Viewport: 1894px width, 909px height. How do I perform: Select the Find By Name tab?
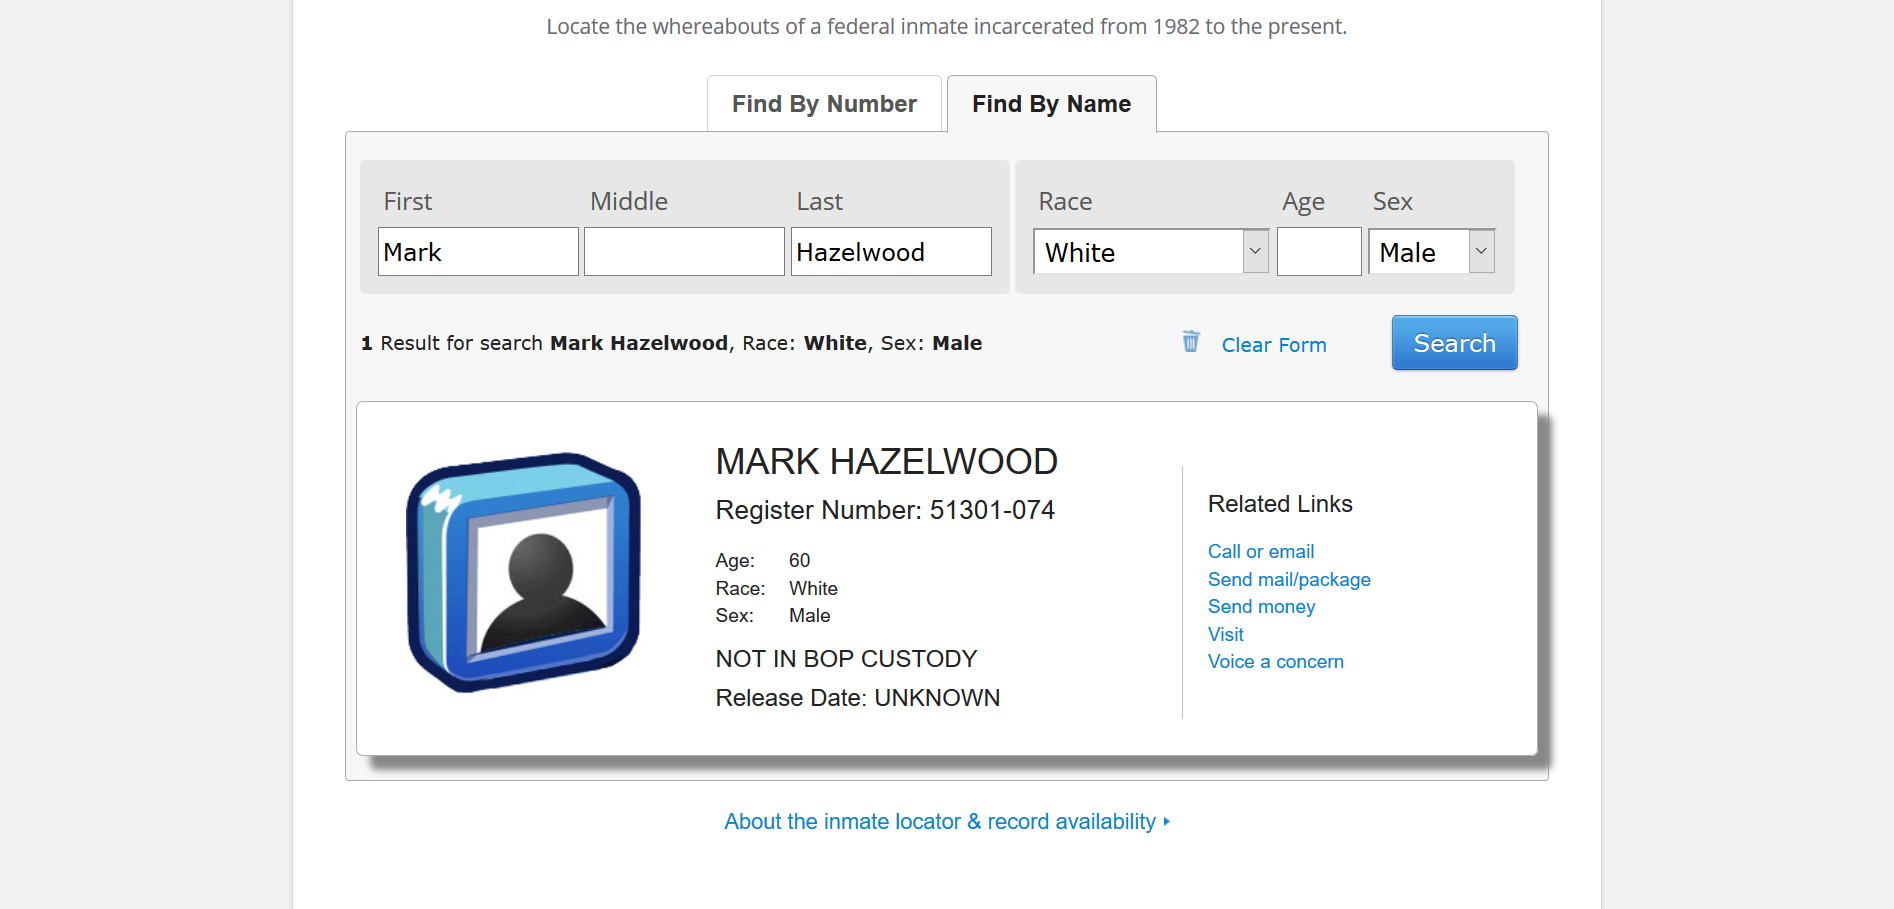coord(1051,104)
